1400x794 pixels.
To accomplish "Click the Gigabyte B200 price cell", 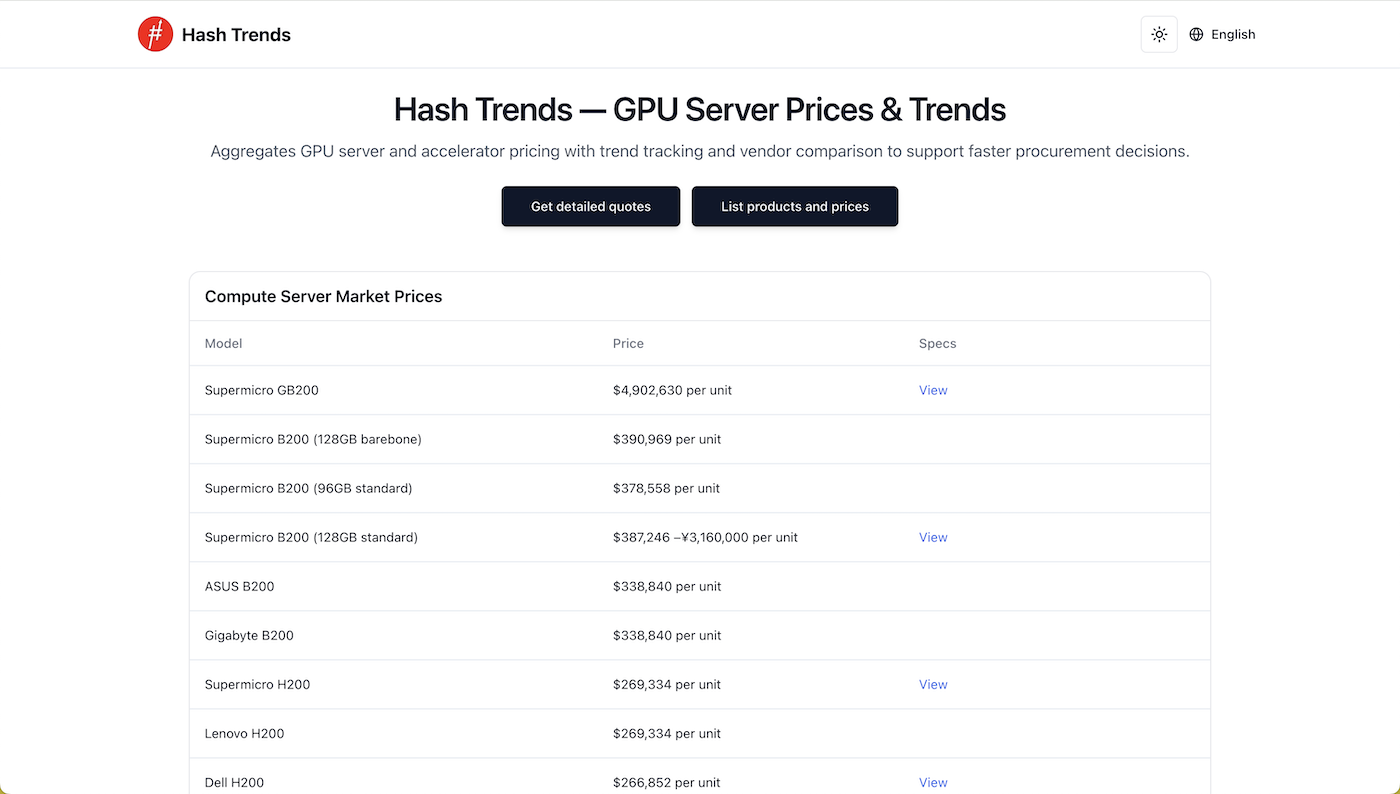I will pyautogui.click(x=667, y=635).
